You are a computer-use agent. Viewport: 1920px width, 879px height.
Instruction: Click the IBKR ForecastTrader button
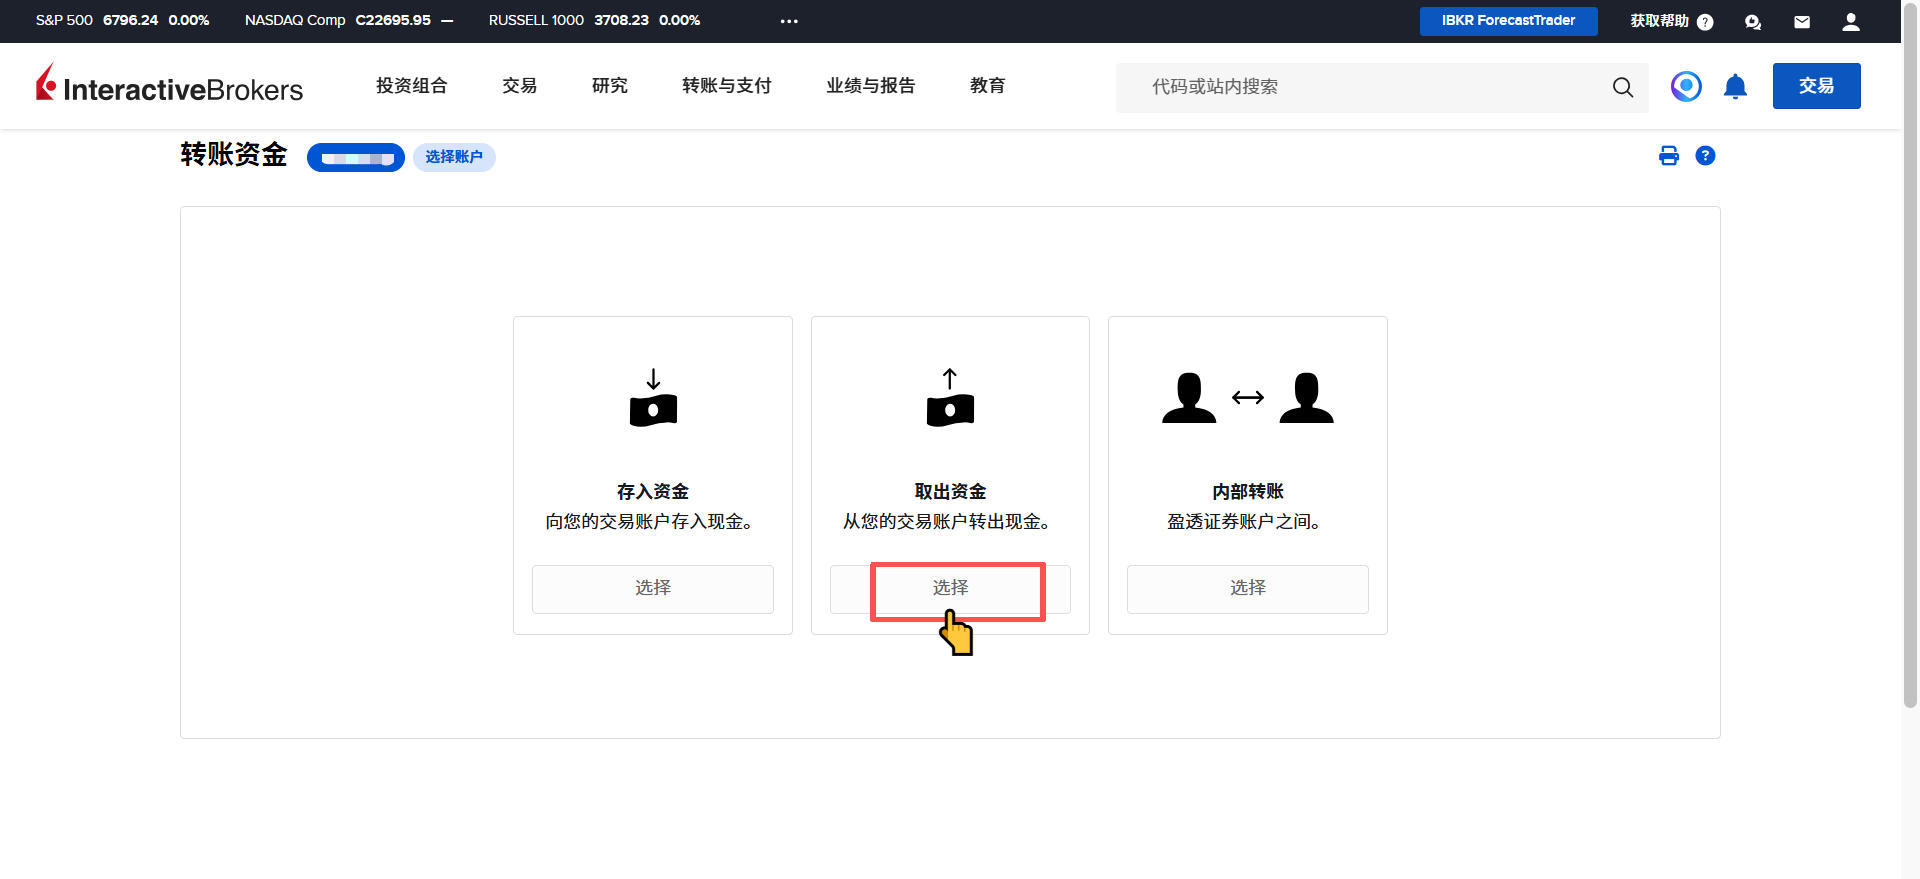point(1508,21)
